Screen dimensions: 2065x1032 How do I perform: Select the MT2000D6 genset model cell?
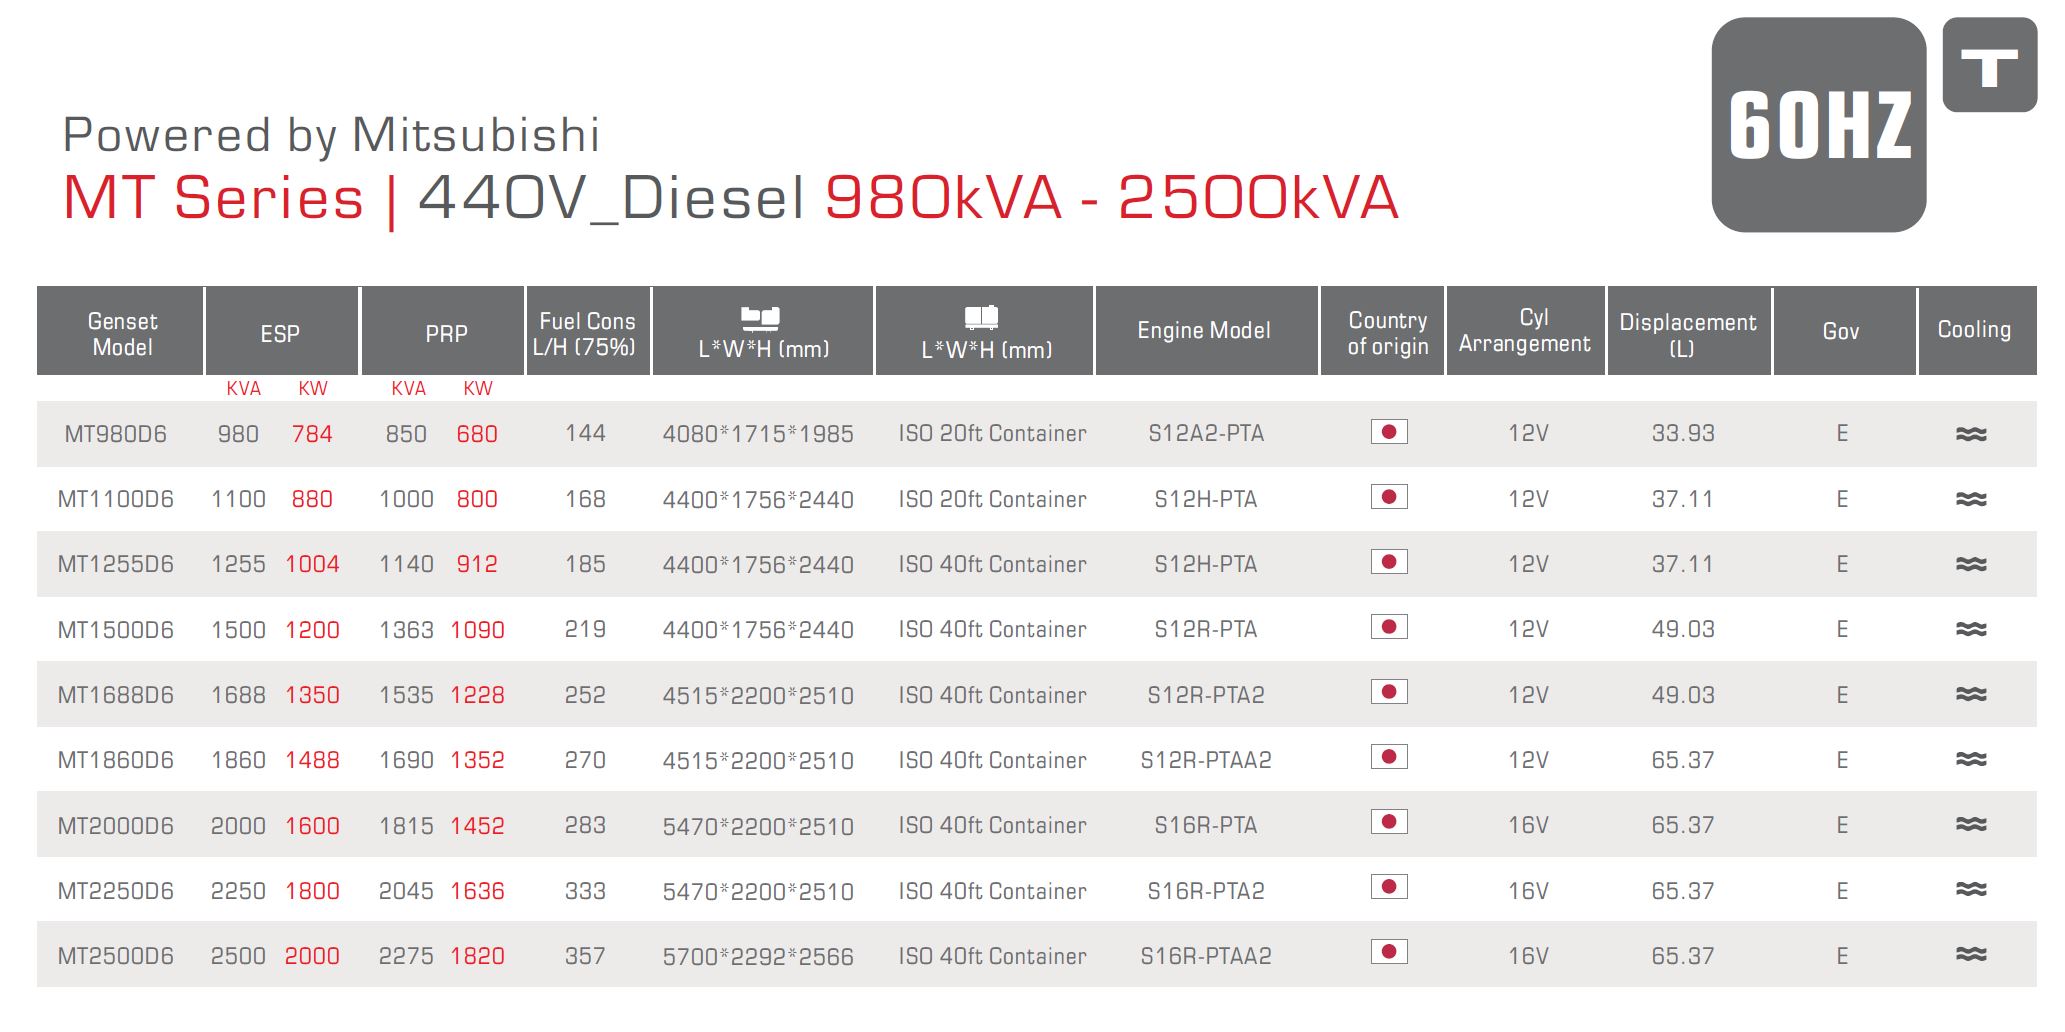point(116,826)
